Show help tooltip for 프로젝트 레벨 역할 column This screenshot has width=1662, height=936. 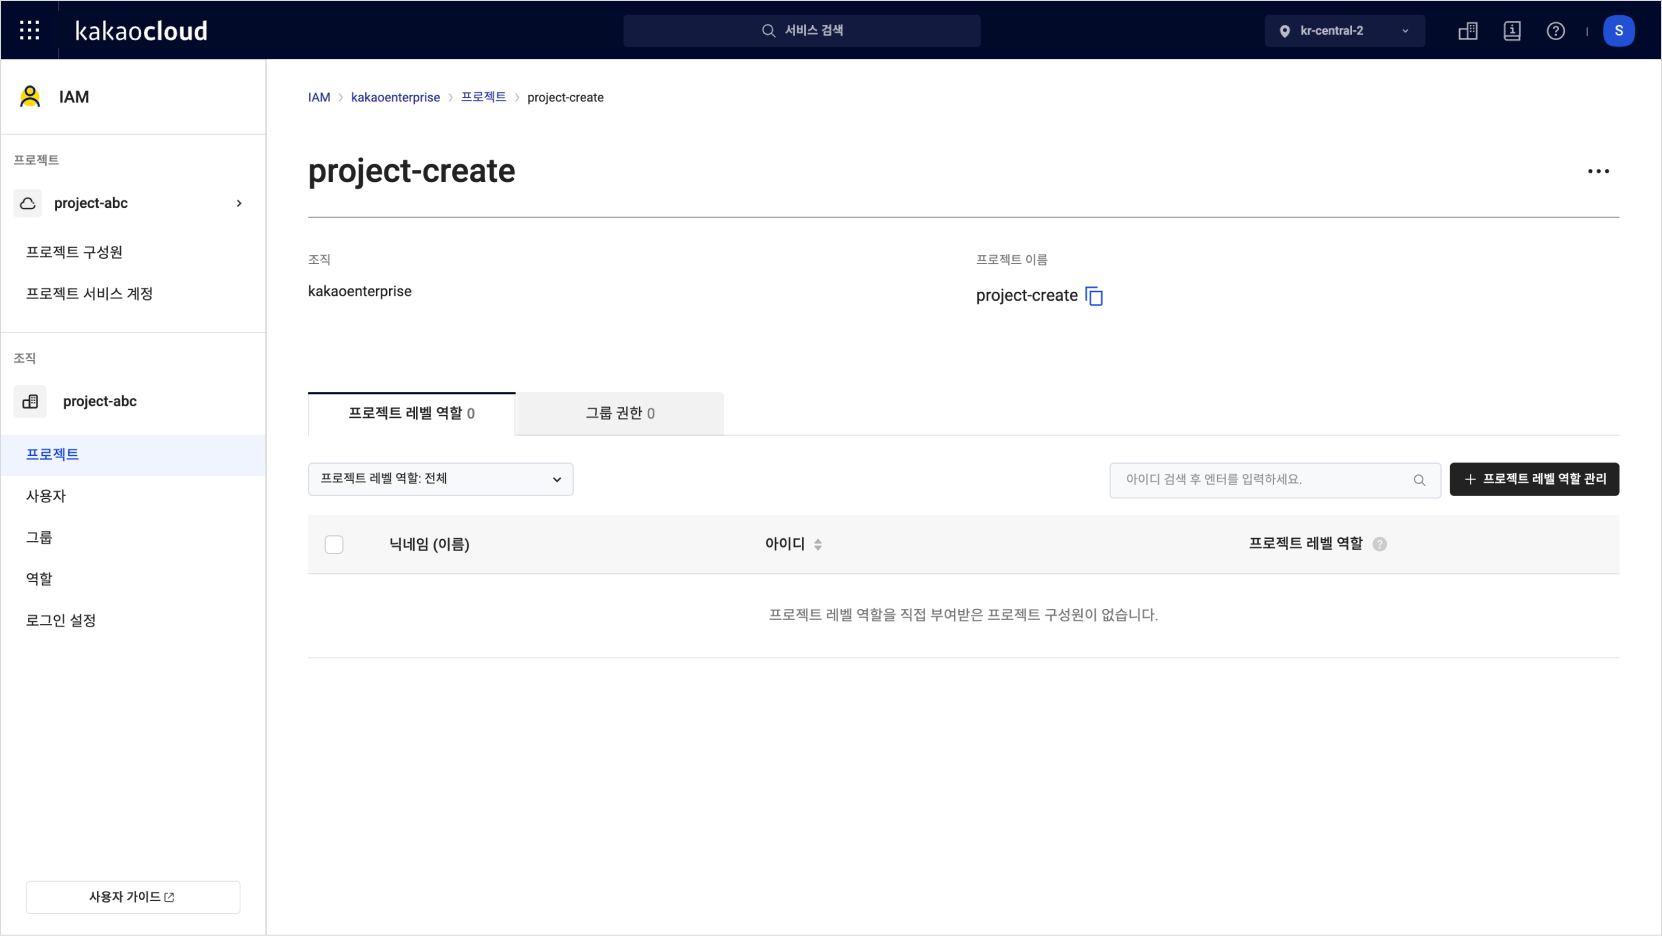point(1380,544)
